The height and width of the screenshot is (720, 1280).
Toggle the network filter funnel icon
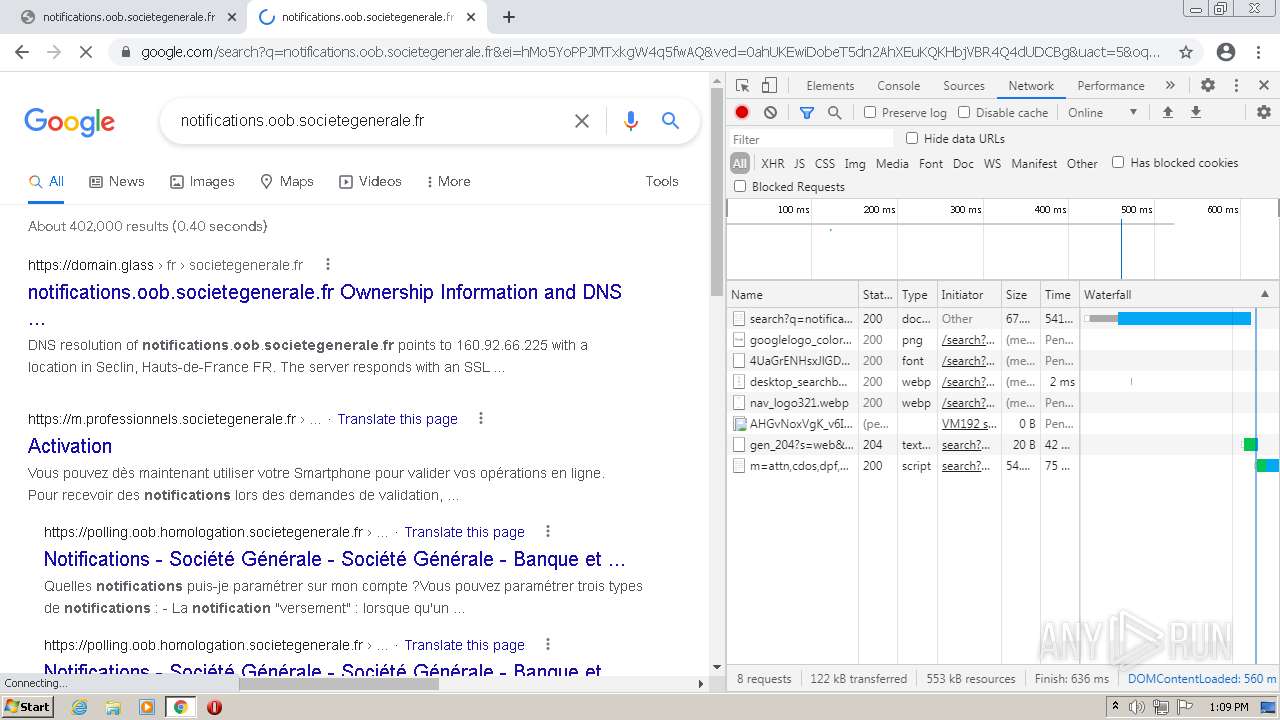tap(807, 113)
